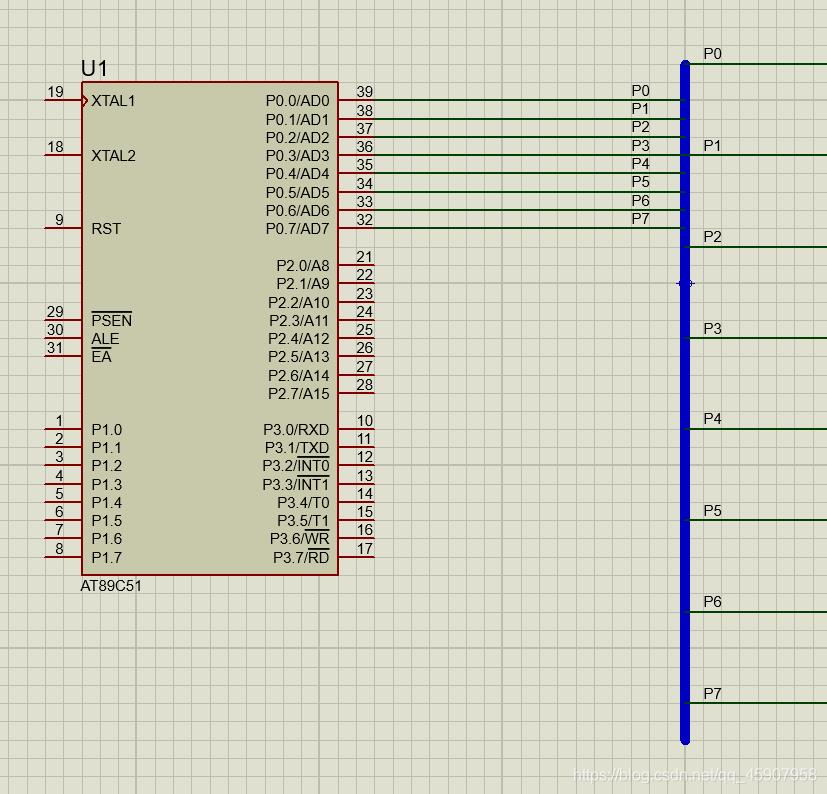Select pin number 21 at P2.0/A8

pyautogui.click(x=364, y=257)
